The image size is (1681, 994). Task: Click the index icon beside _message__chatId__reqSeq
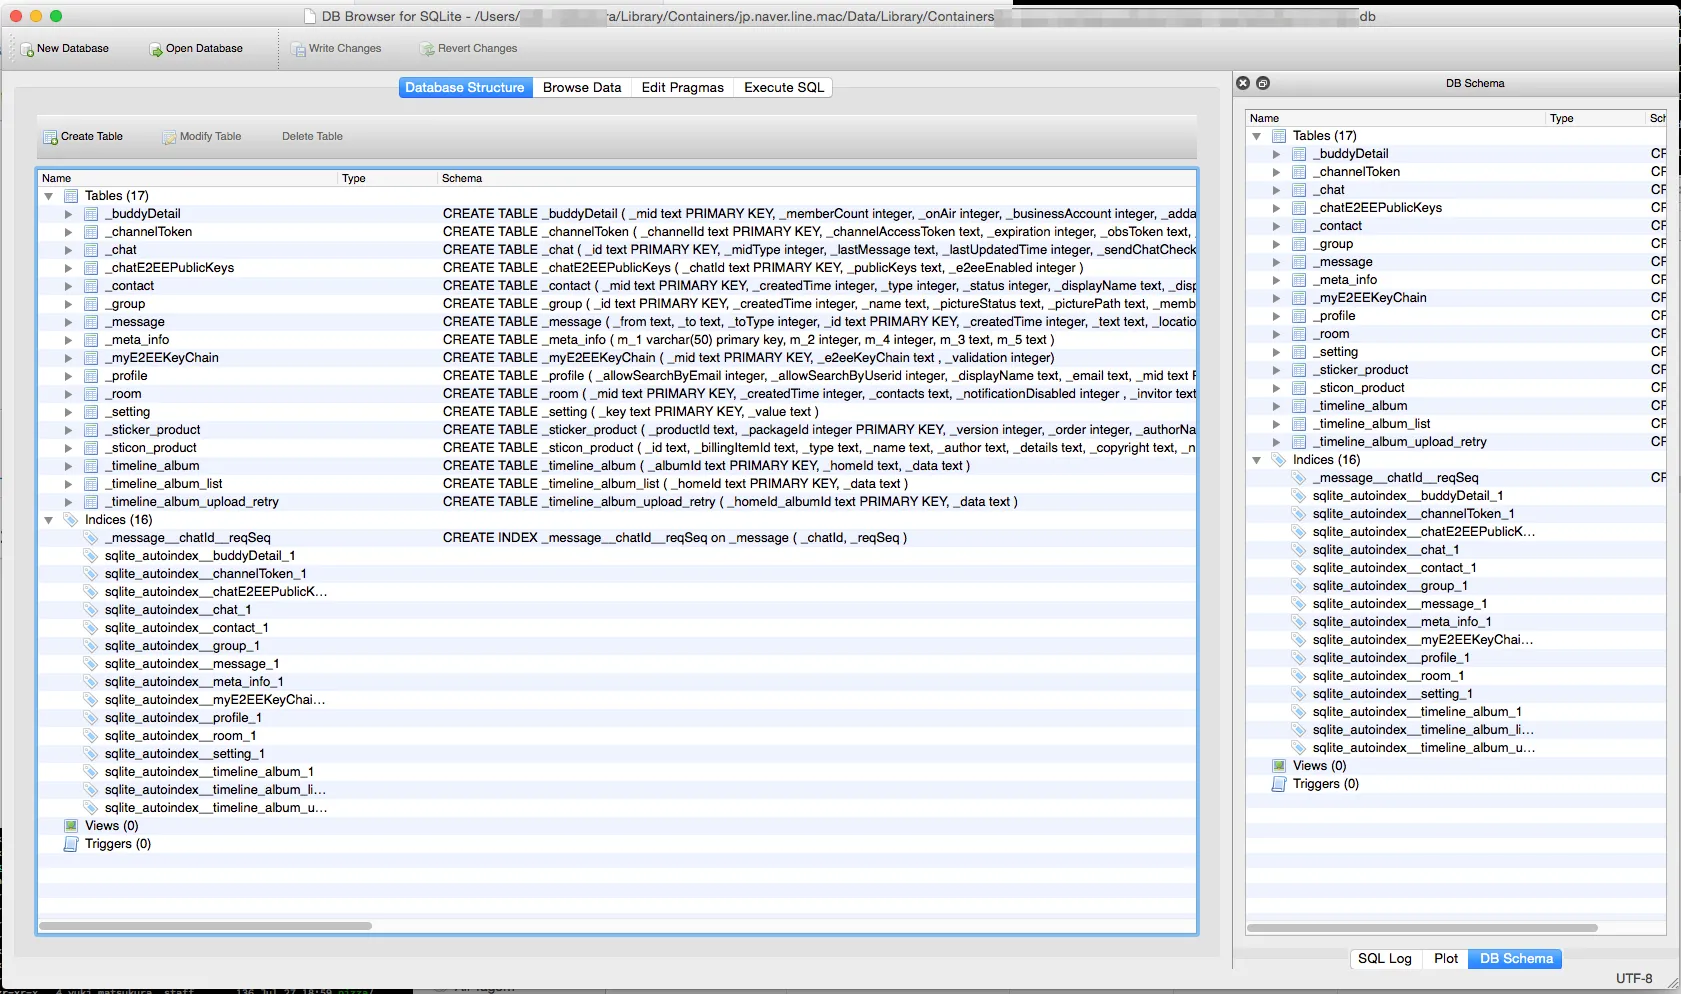[92, 537]
